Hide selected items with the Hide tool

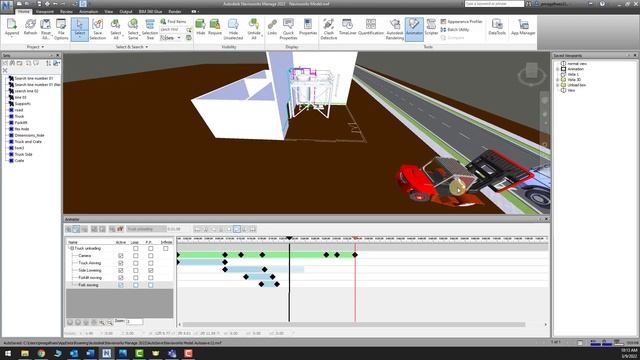(200, 27)
